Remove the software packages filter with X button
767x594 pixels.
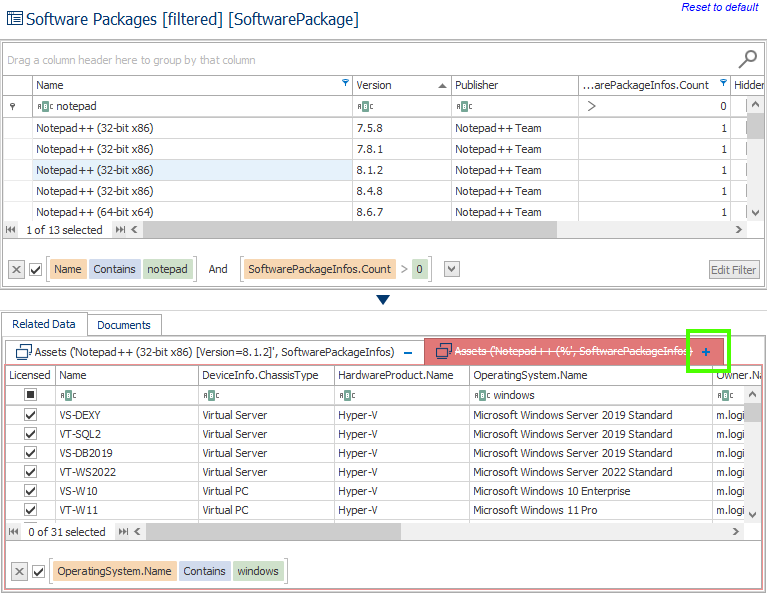pos(17,269)
